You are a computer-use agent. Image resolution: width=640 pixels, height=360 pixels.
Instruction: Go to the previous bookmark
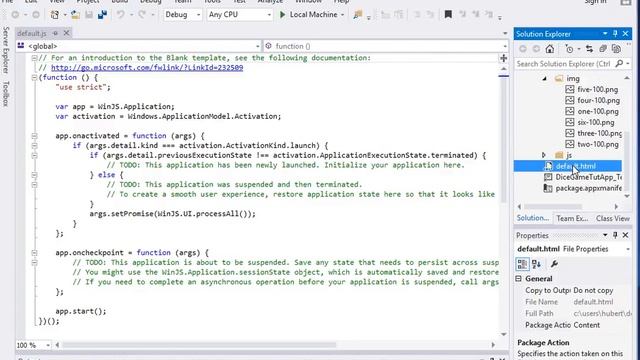tap(462, 15)
